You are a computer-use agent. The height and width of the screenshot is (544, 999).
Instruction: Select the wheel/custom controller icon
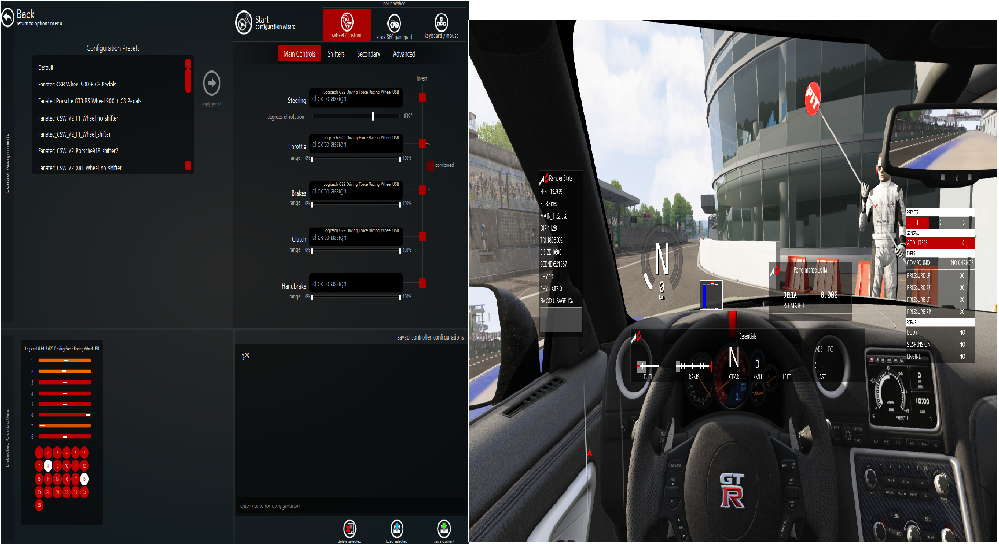[x=347, y=24]
